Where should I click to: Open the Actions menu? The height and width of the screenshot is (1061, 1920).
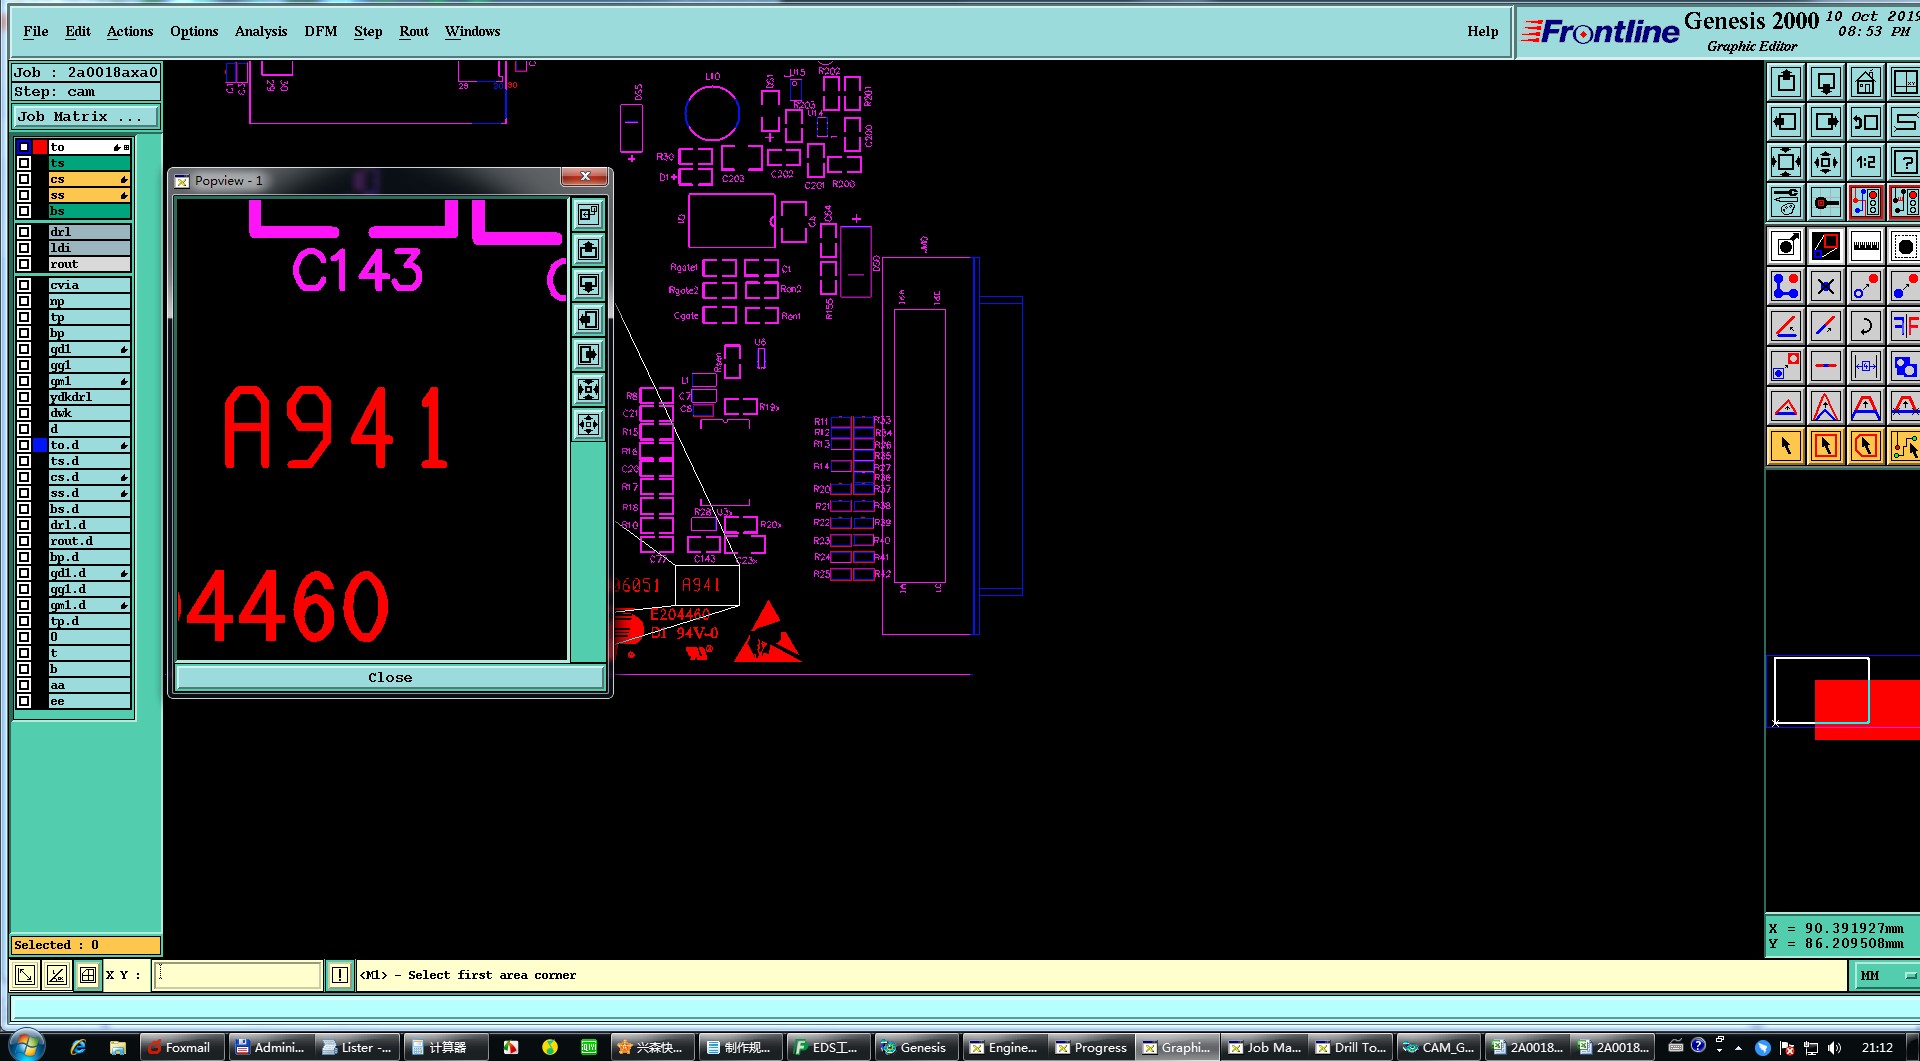pyautogui.click(x=130, y=31)
